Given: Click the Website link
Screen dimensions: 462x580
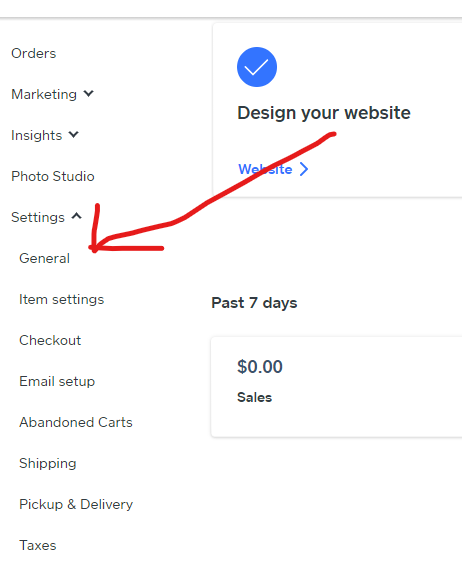Looking at the screenshot, I should coord(265,169).
